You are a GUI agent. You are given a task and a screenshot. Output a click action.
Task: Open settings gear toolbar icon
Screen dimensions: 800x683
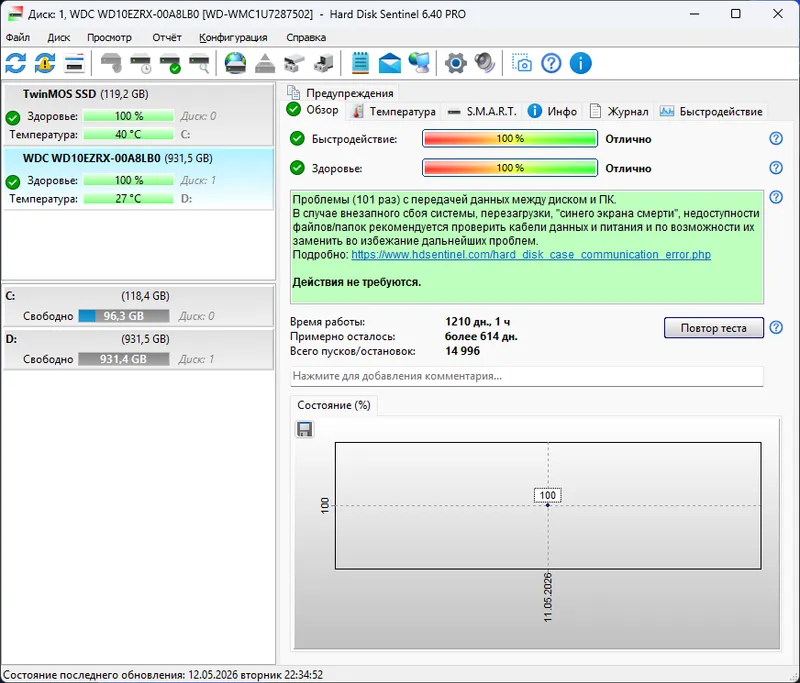point(456,63)
